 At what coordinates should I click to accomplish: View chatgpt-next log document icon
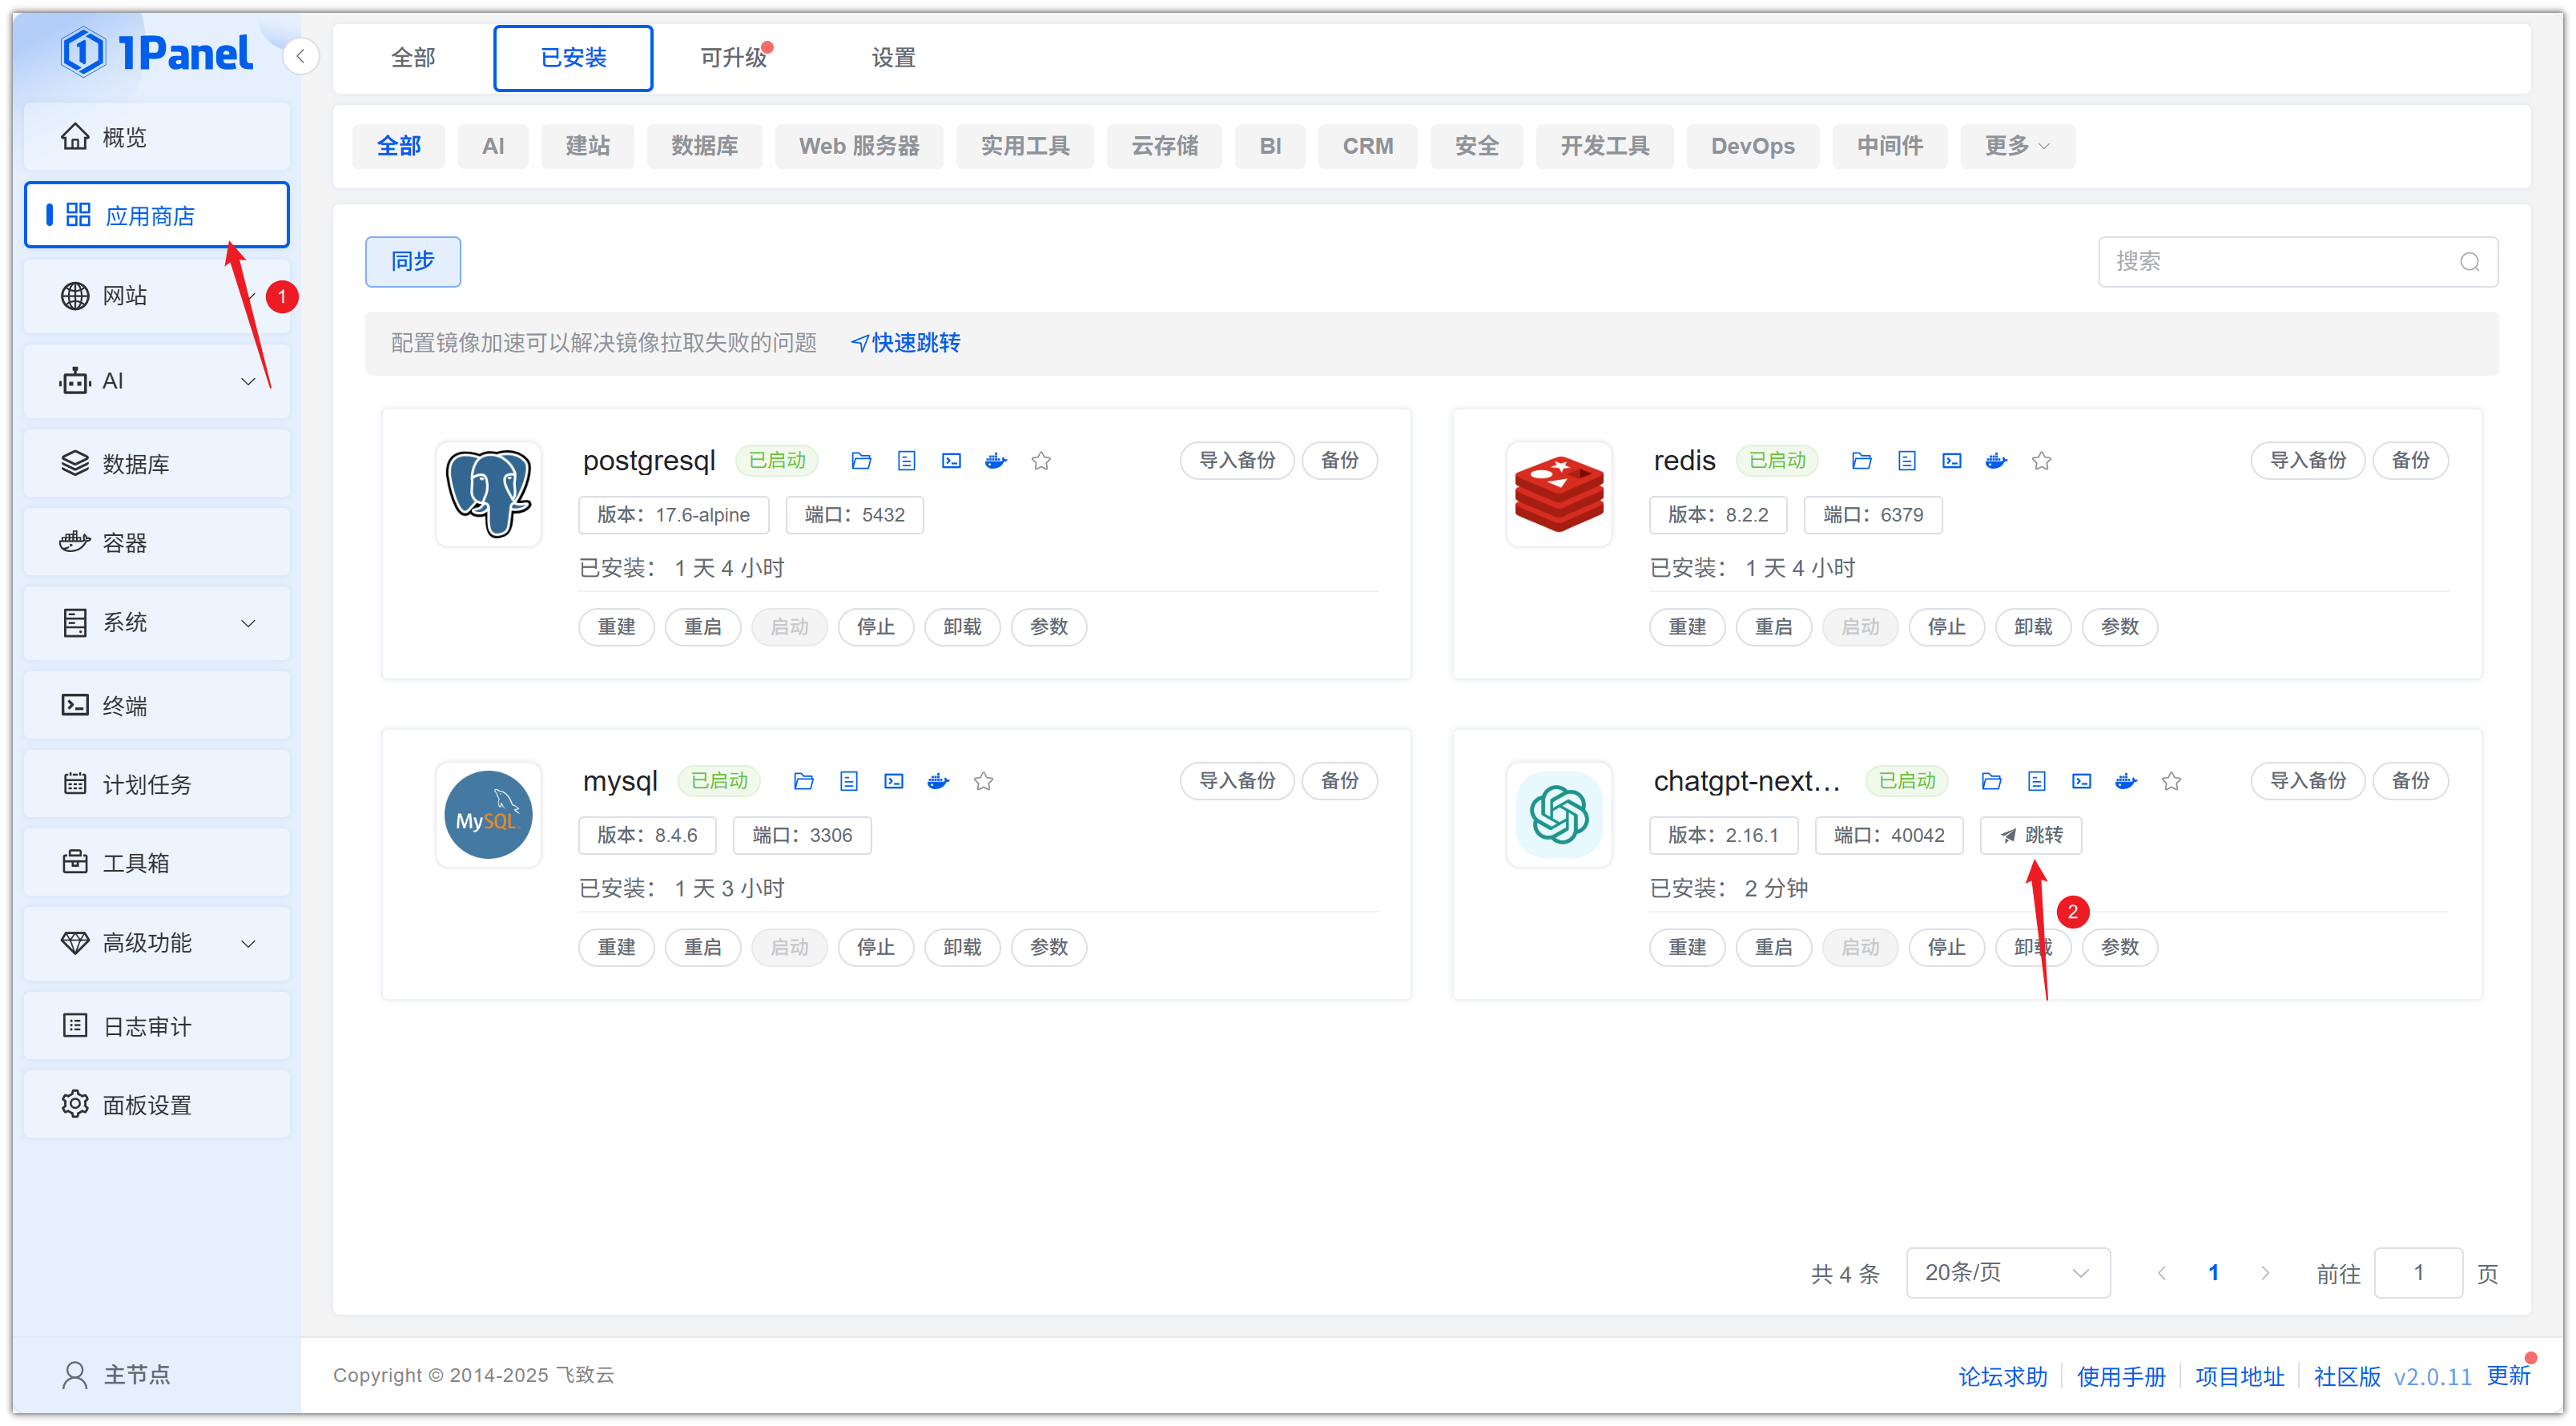pos(2036,781)
